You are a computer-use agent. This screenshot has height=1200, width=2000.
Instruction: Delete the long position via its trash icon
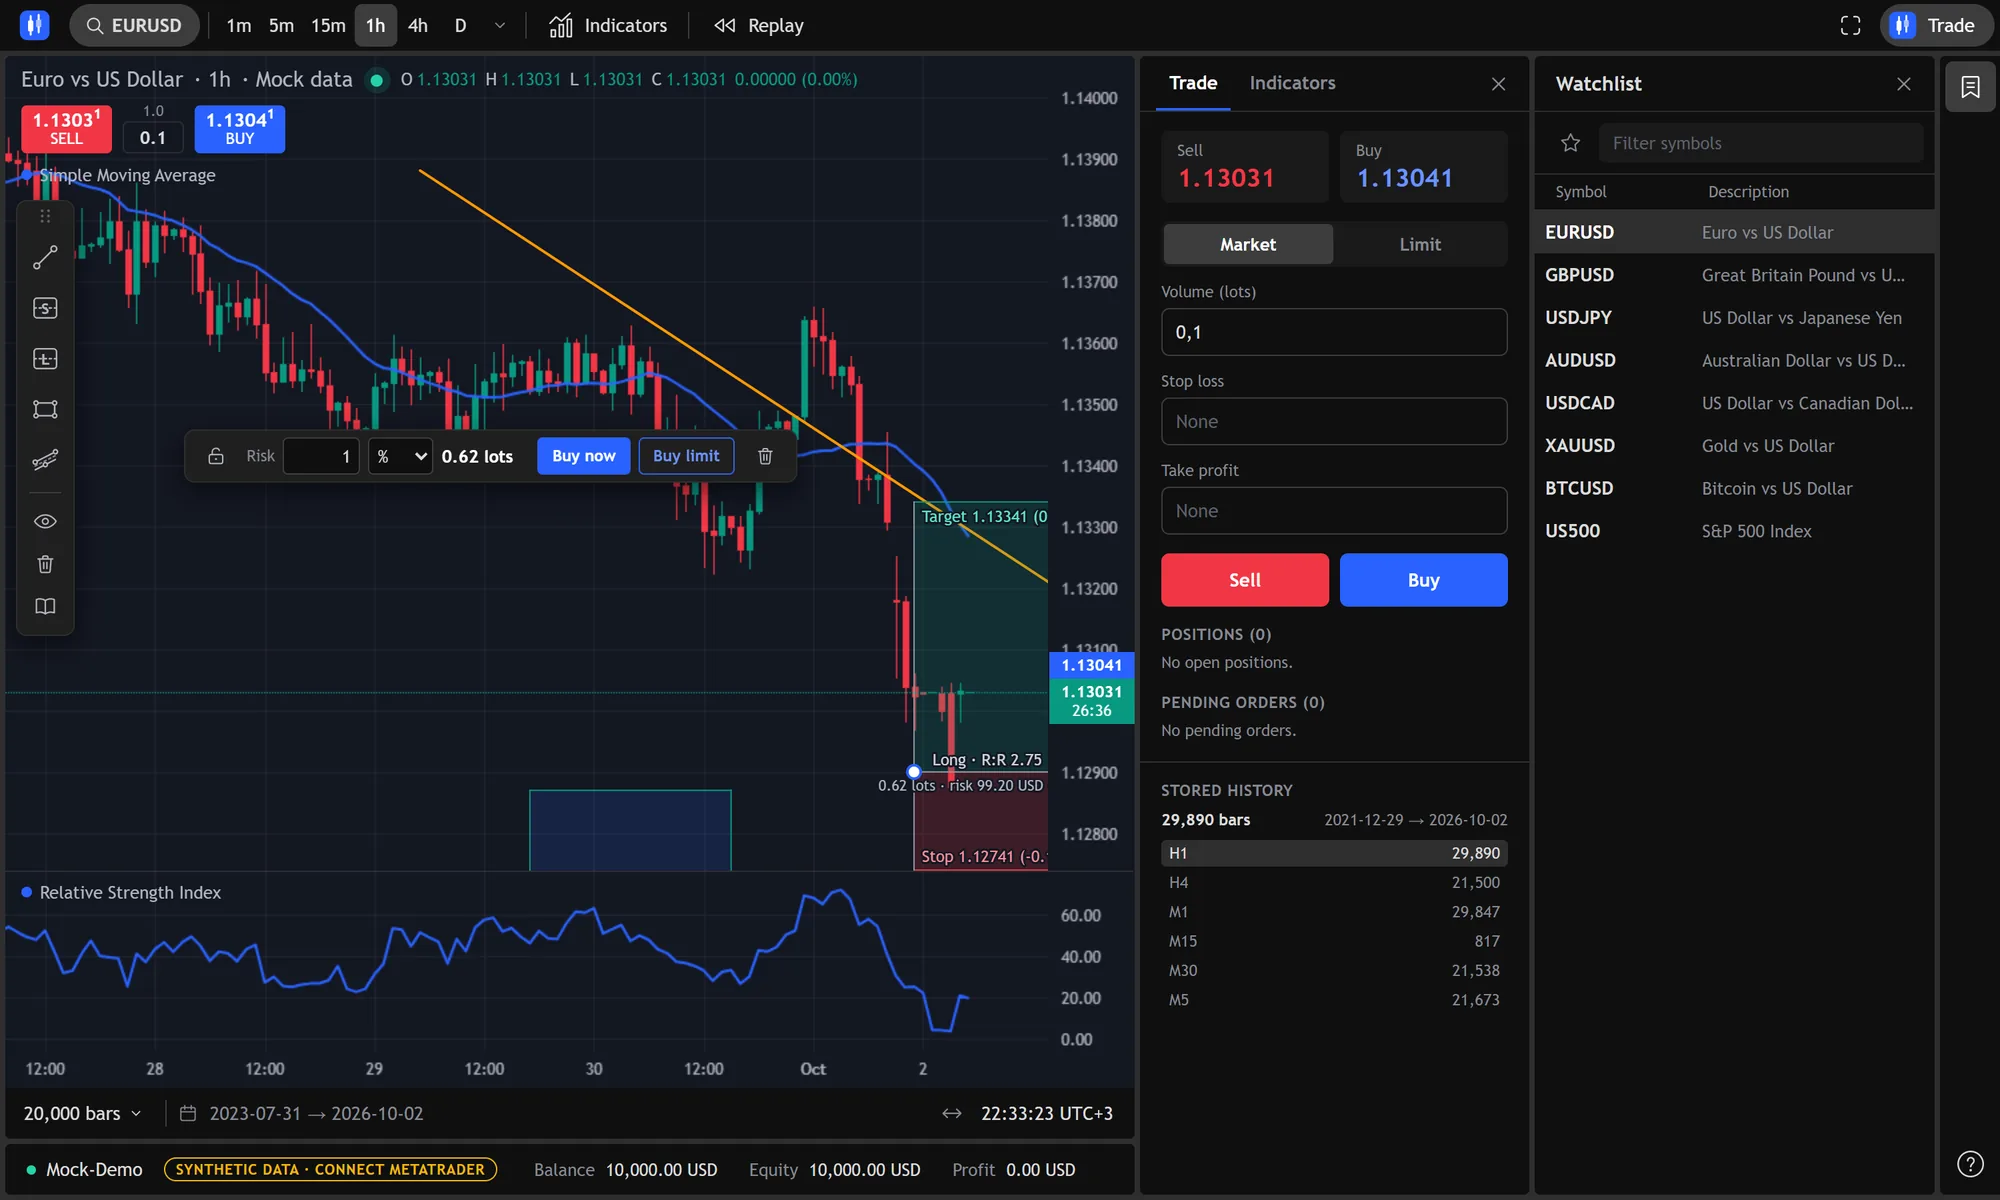(765, 456)
